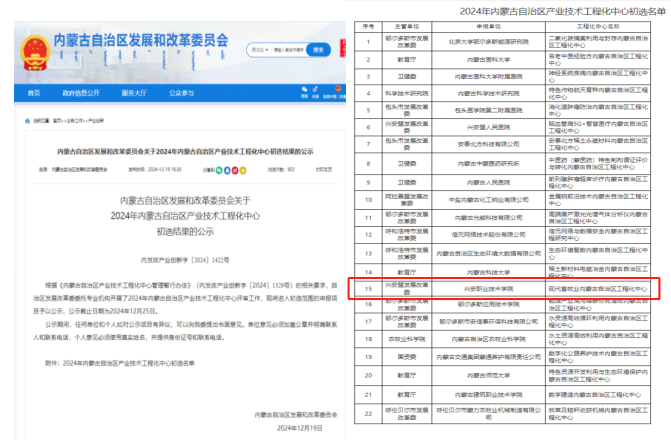This screenshot has width=671, height=441.
Task: Click signature 内蒙古自治区发展和改革委员会 above the date
Action: pos(296,415)
